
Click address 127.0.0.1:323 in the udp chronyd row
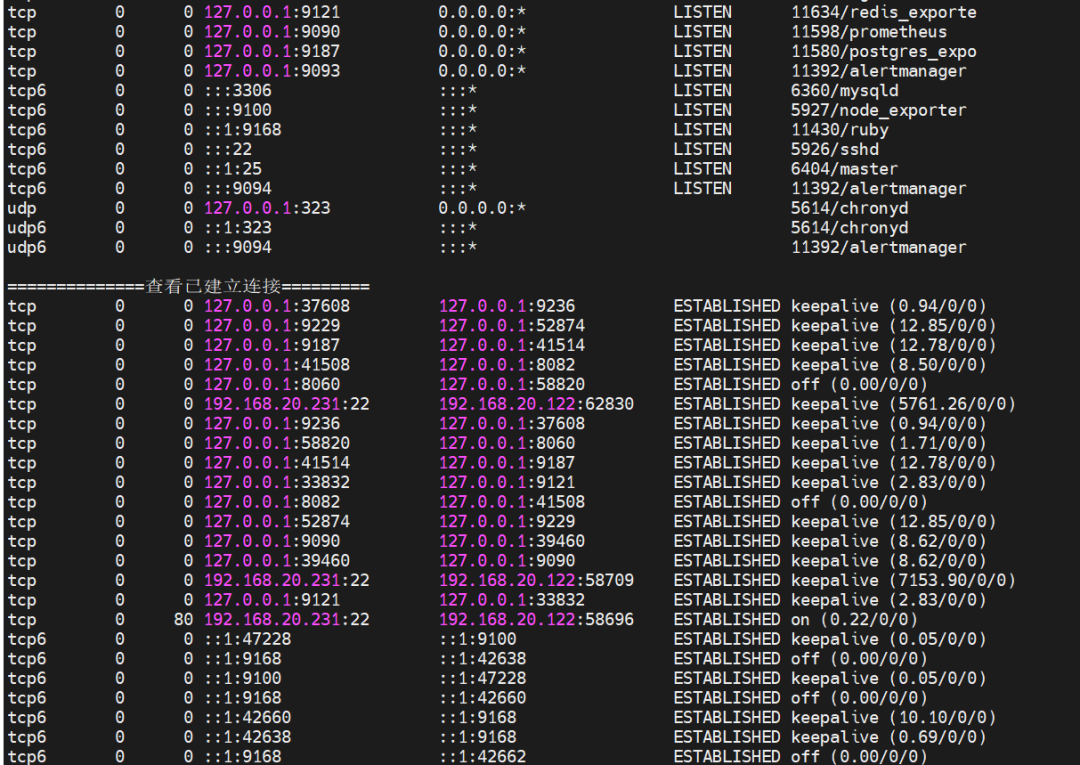[267, 208]
